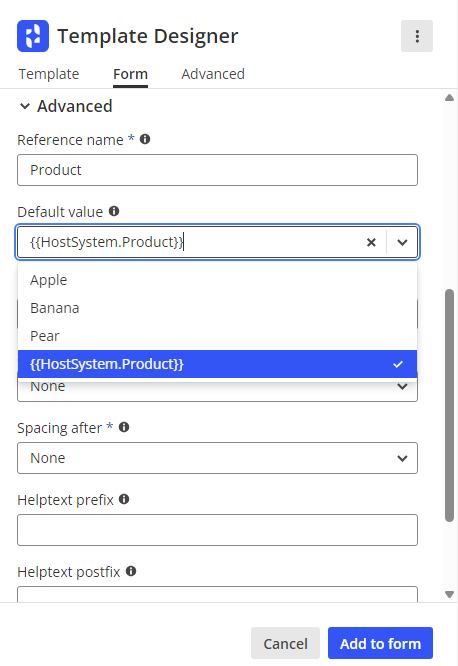Click the vertical scrollbar thumb

coord(450,406)
